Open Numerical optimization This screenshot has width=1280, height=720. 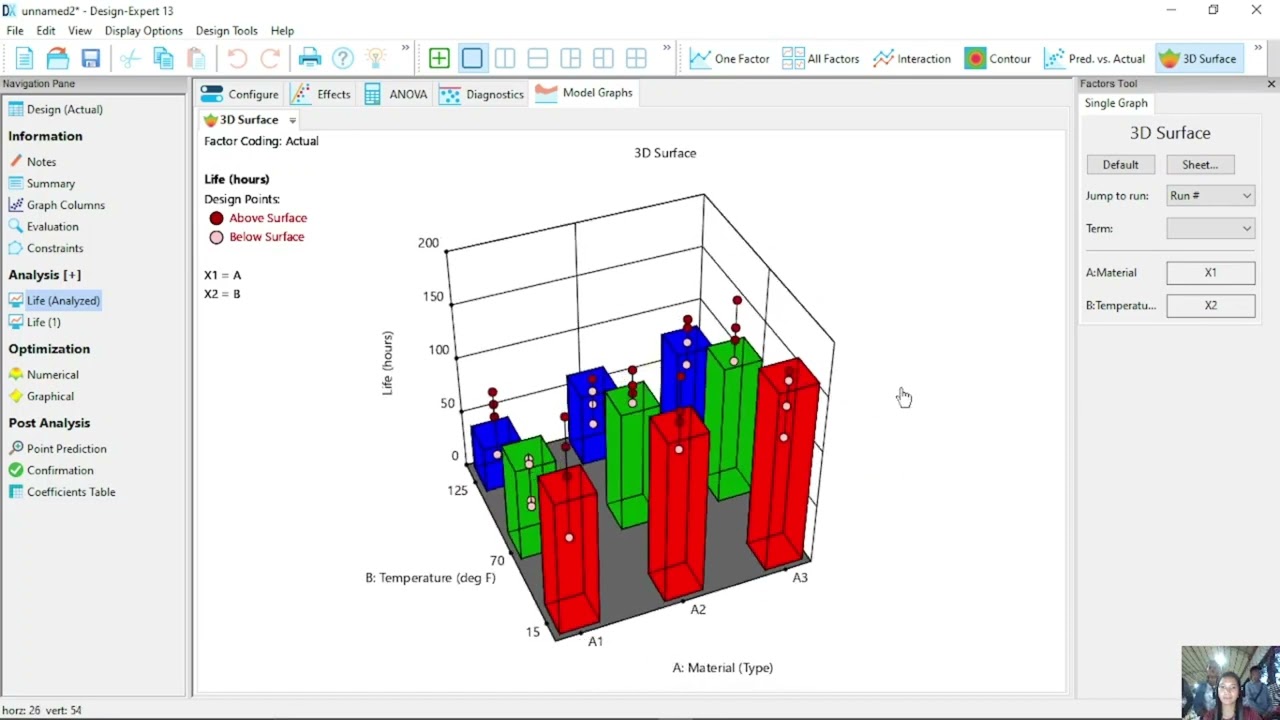point(44,375)
